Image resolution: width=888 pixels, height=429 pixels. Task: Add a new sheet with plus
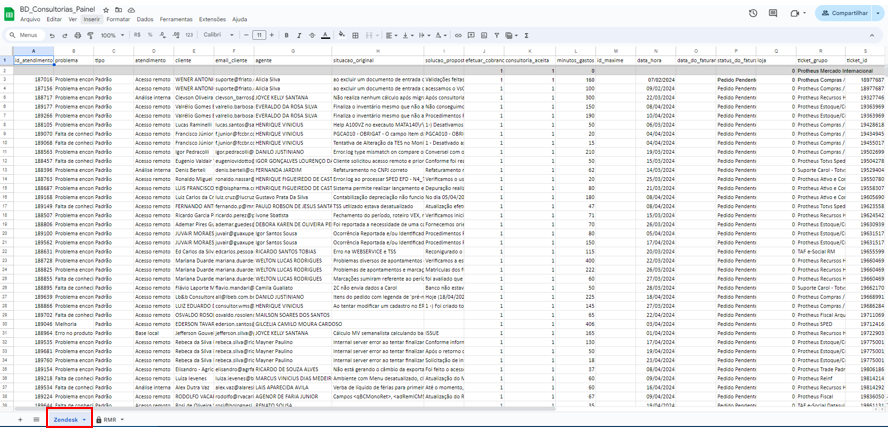tap(20, 419)
